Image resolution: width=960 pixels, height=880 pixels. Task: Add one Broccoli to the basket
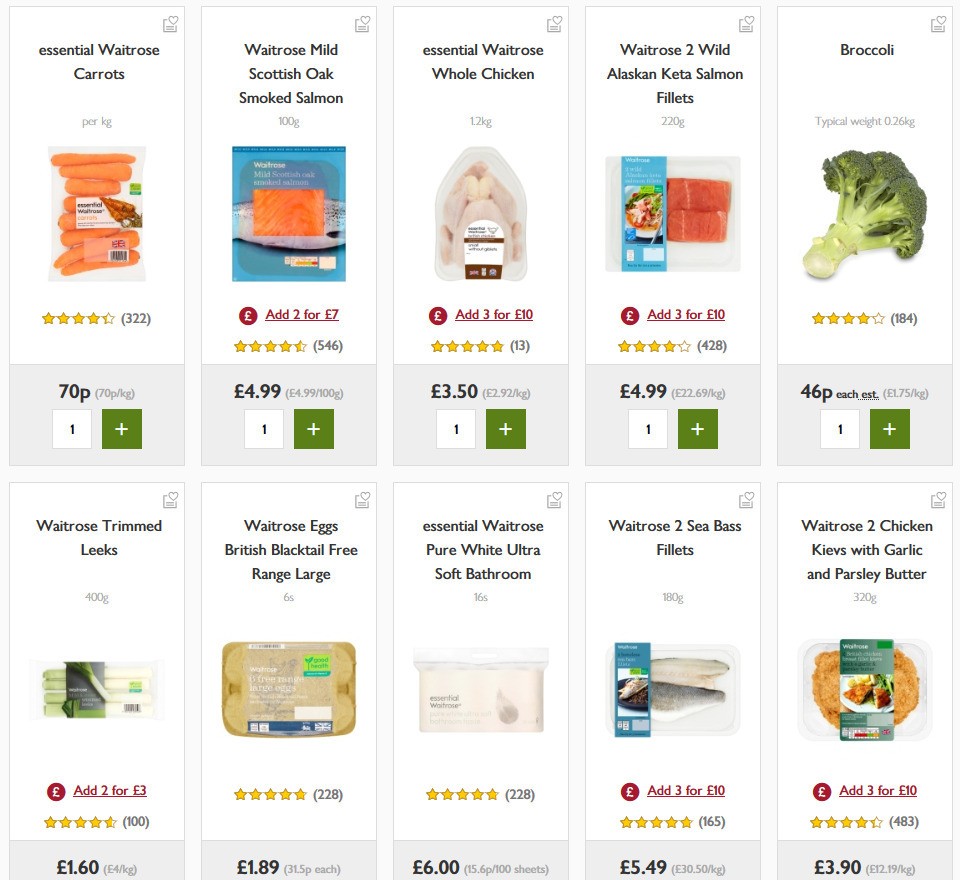click(x=889, y=428)
